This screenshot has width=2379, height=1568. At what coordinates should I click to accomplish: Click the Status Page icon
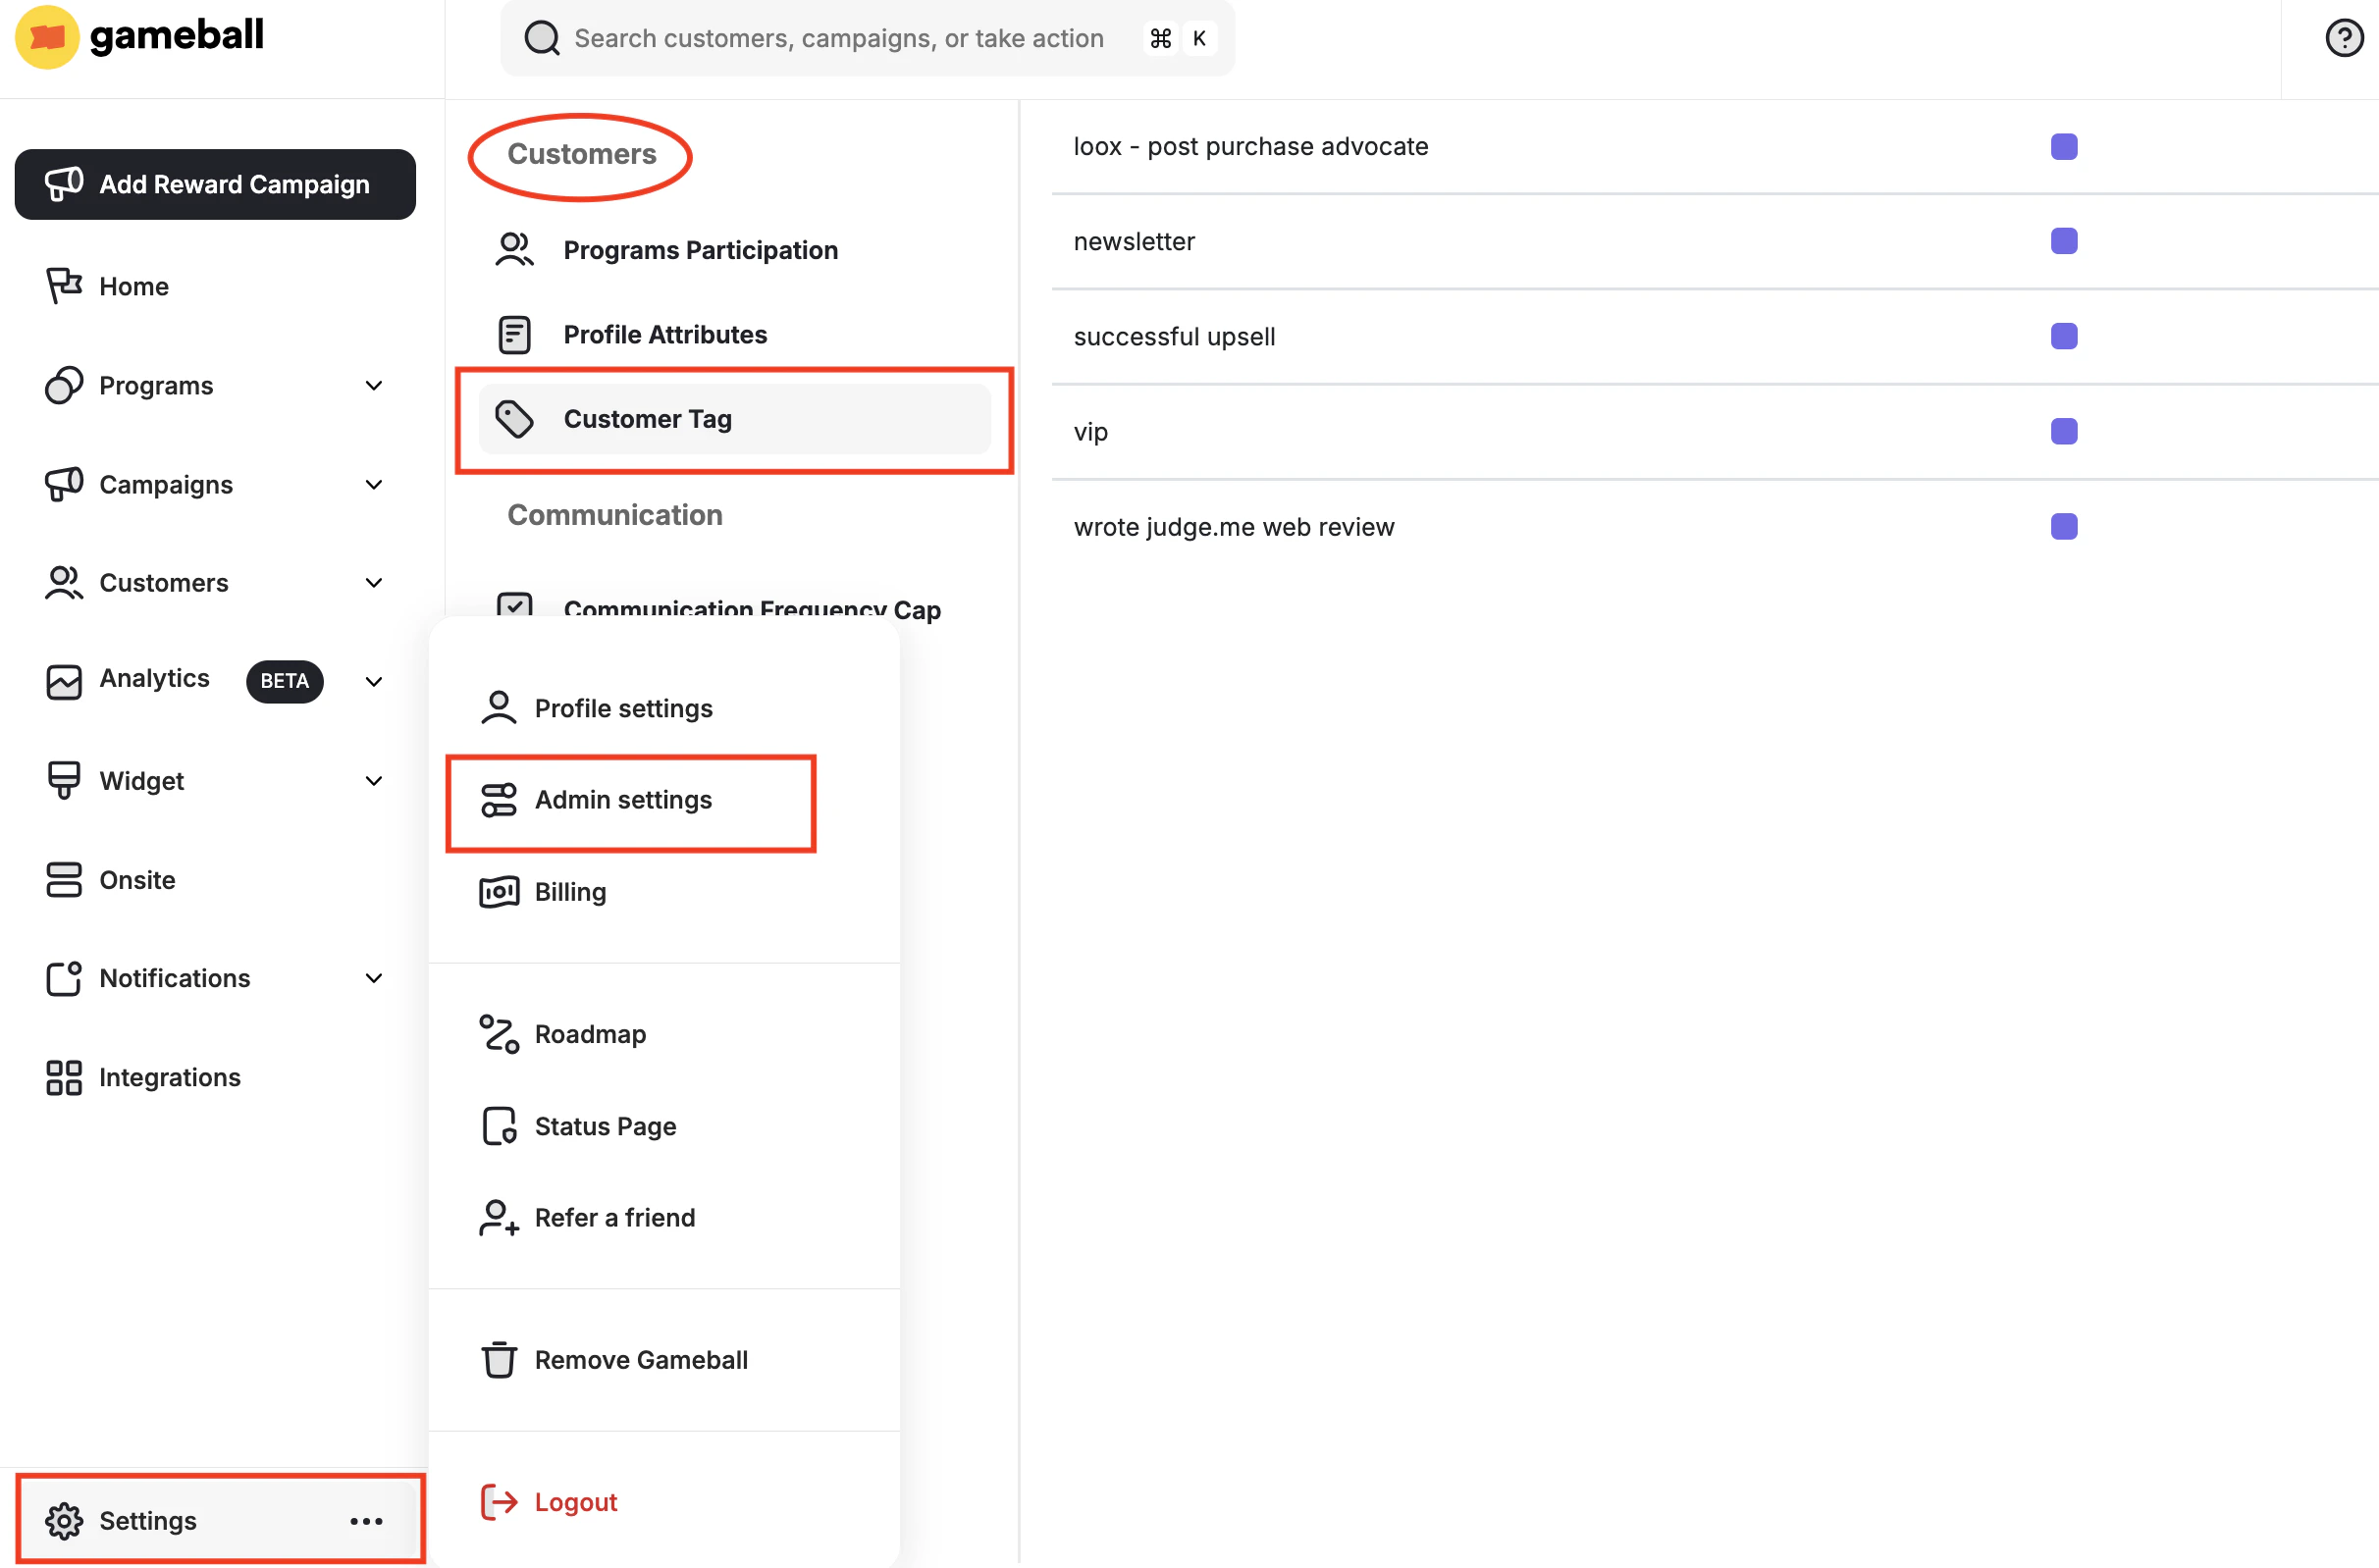(499, 1126)
